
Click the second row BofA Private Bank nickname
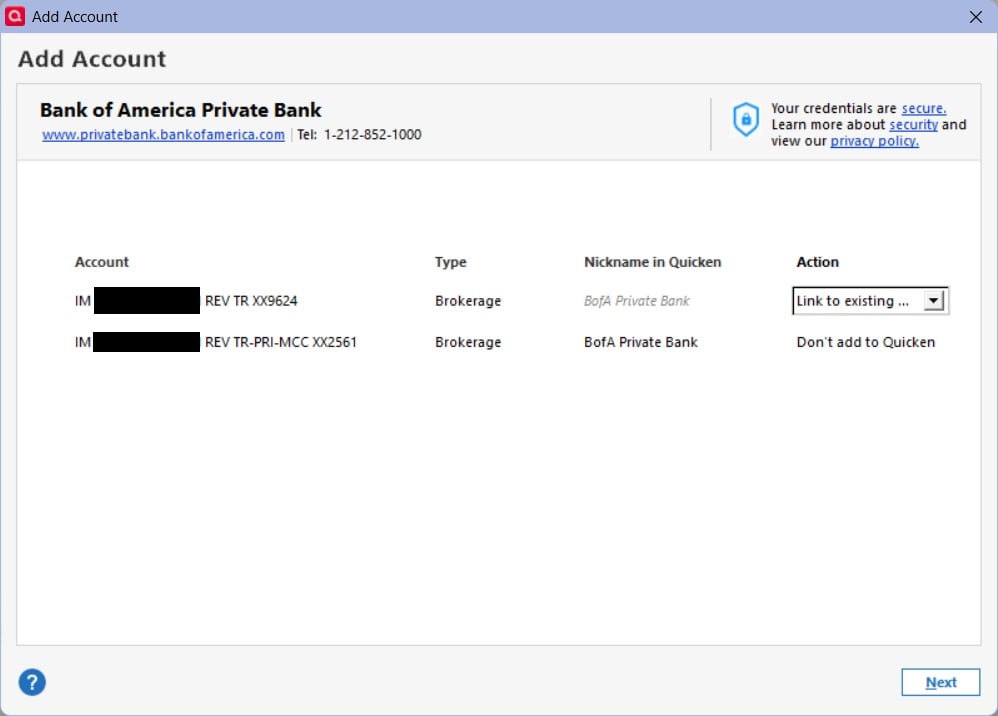tap(641, 342)
